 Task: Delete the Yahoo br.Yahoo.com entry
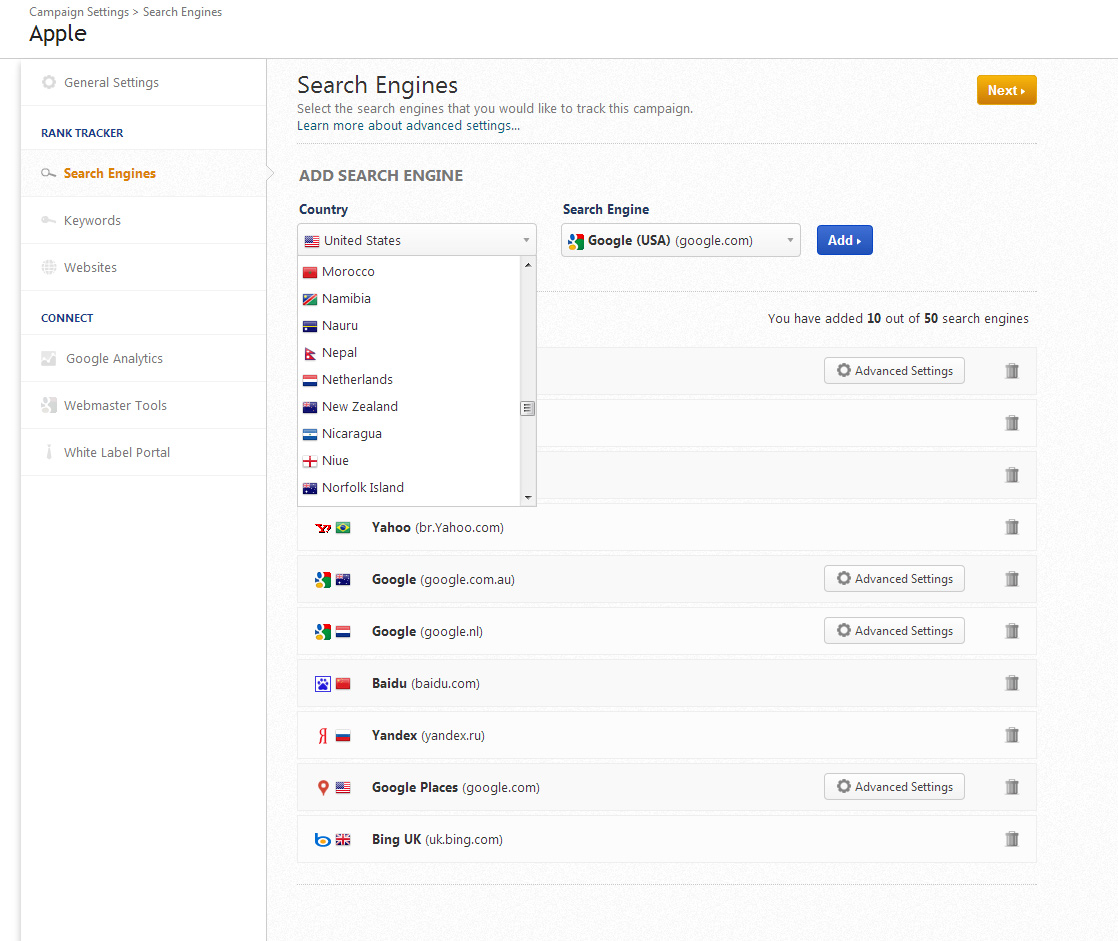(x=1011, y=527)
